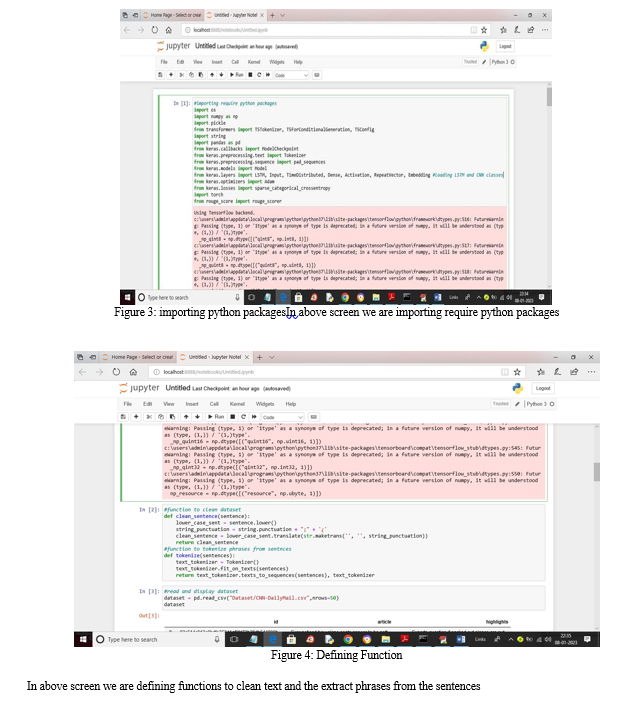This screenshot has width=626, height=701.
Task: Click reload button in upper browser window
Action: coord(154,30)
